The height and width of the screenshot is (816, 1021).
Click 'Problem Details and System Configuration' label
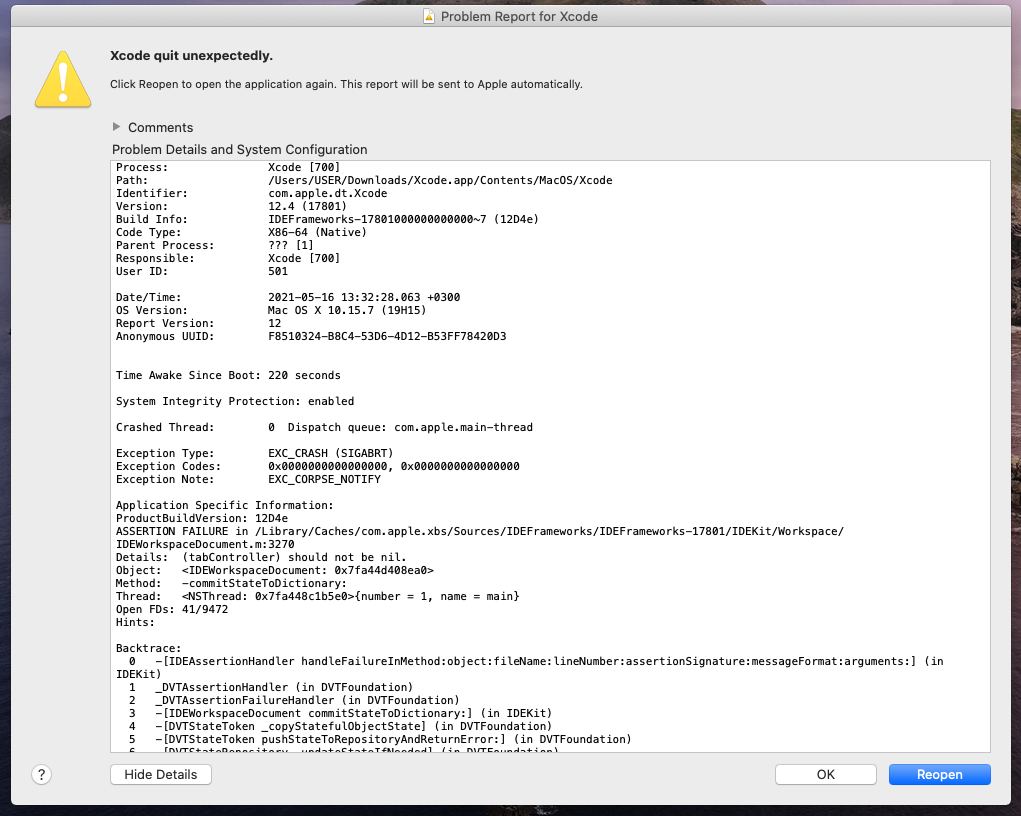click(240, 149)
